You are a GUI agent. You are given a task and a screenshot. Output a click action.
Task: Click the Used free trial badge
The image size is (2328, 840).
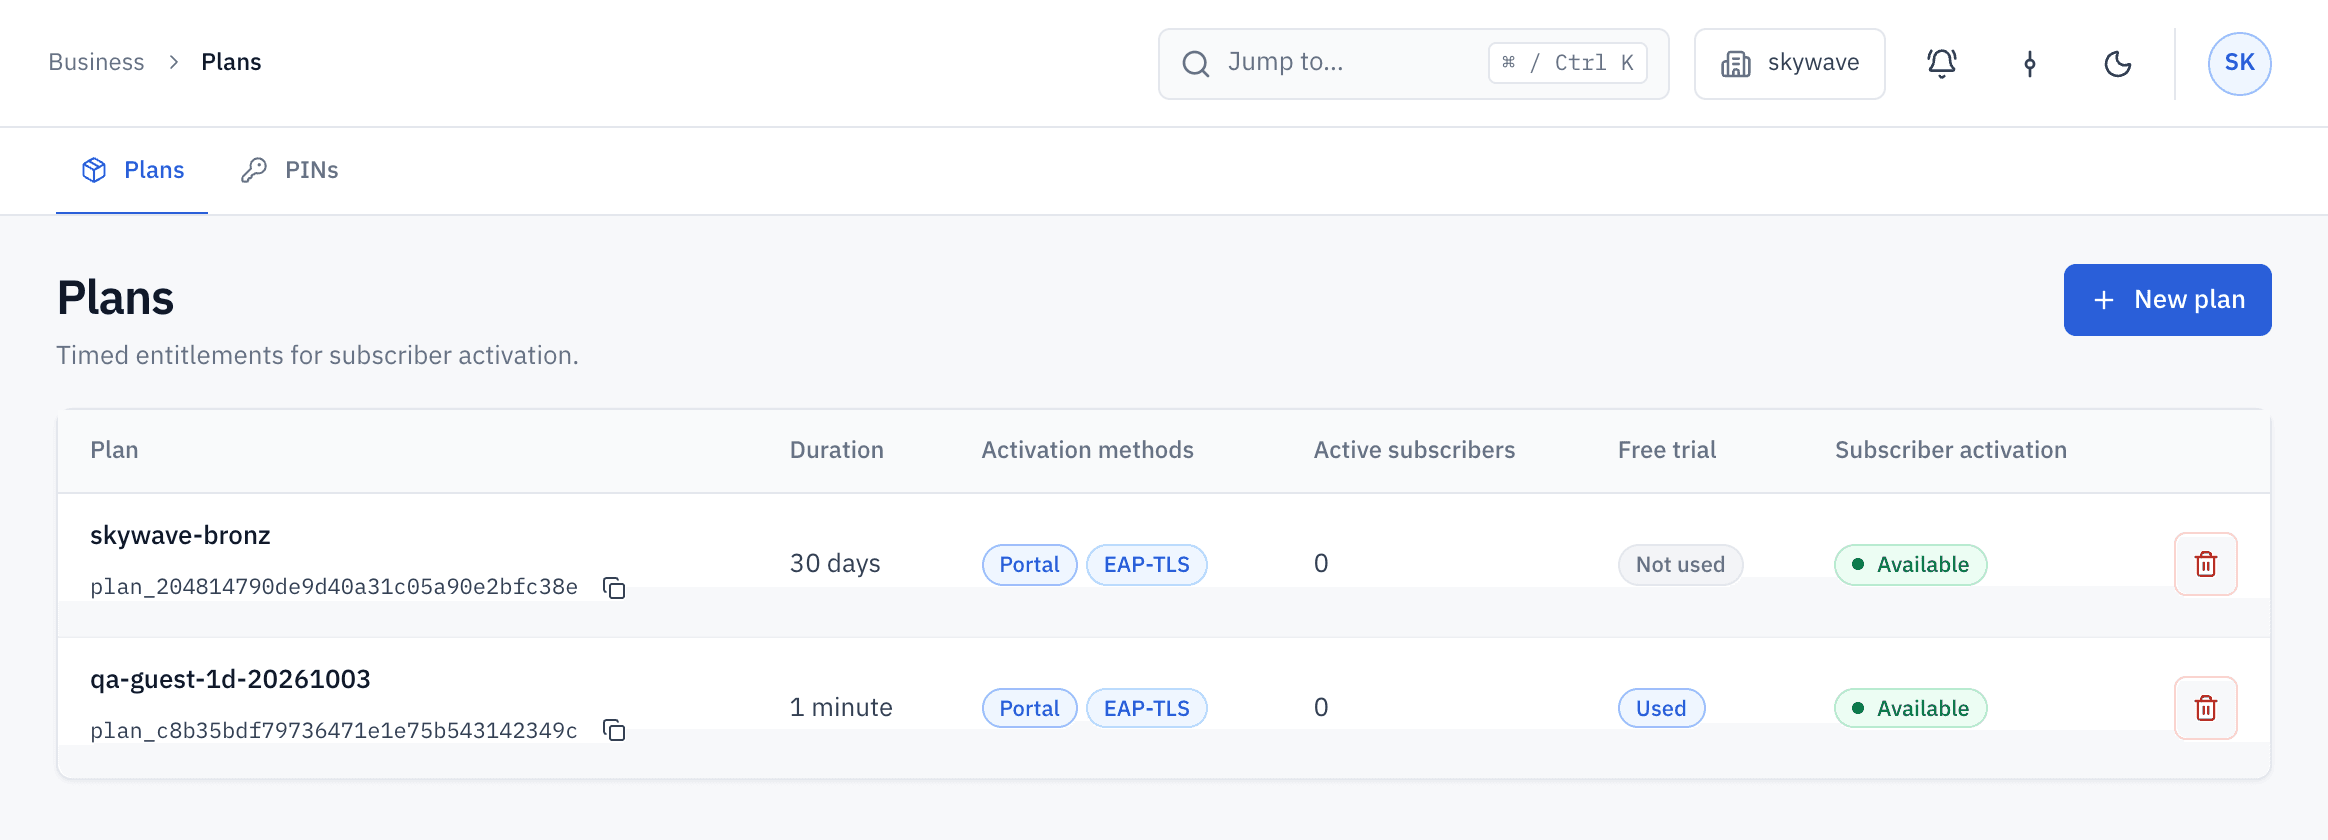point(1661,709)
